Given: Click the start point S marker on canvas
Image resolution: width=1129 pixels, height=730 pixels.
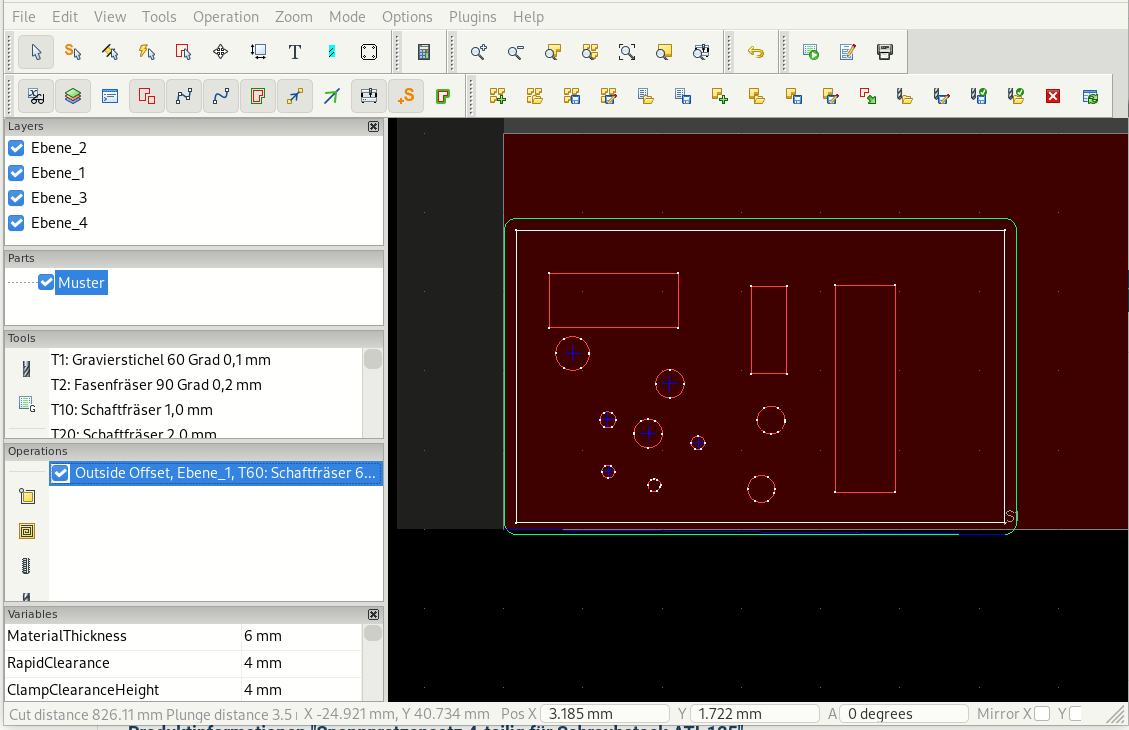Looking at the screenshot, I should tap(1010, 516).
